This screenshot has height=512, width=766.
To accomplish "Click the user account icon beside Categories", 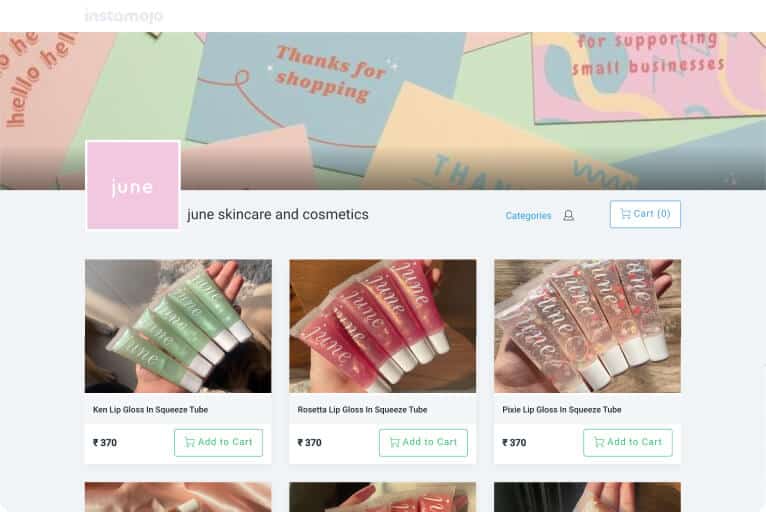I will (568, 215).
